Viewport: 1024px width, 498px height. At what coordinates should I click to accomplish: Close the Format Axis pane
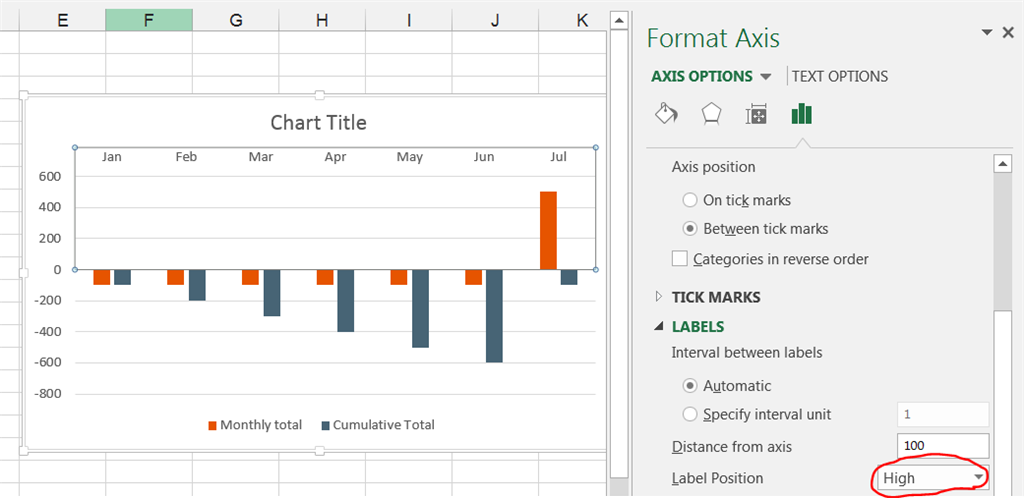(x=1008, y=33)
